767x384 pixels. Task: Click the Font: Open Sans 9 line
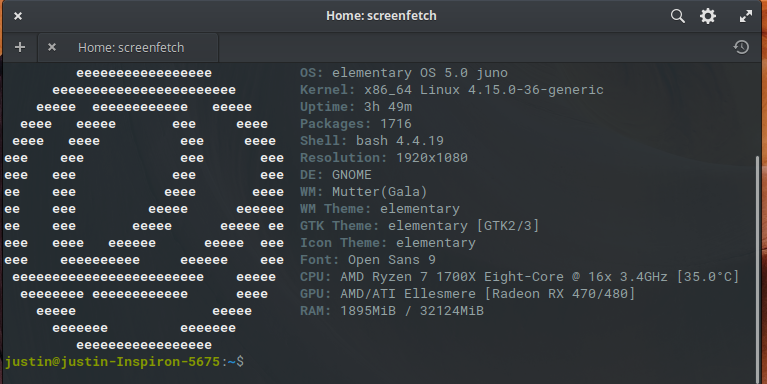pos(367,260)
